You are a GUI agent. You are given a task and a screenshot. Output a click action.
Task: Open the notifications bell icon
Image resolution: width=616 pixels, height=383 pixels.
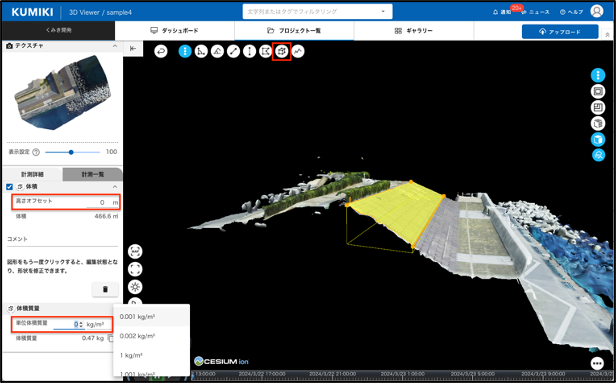tap(495, 12)
